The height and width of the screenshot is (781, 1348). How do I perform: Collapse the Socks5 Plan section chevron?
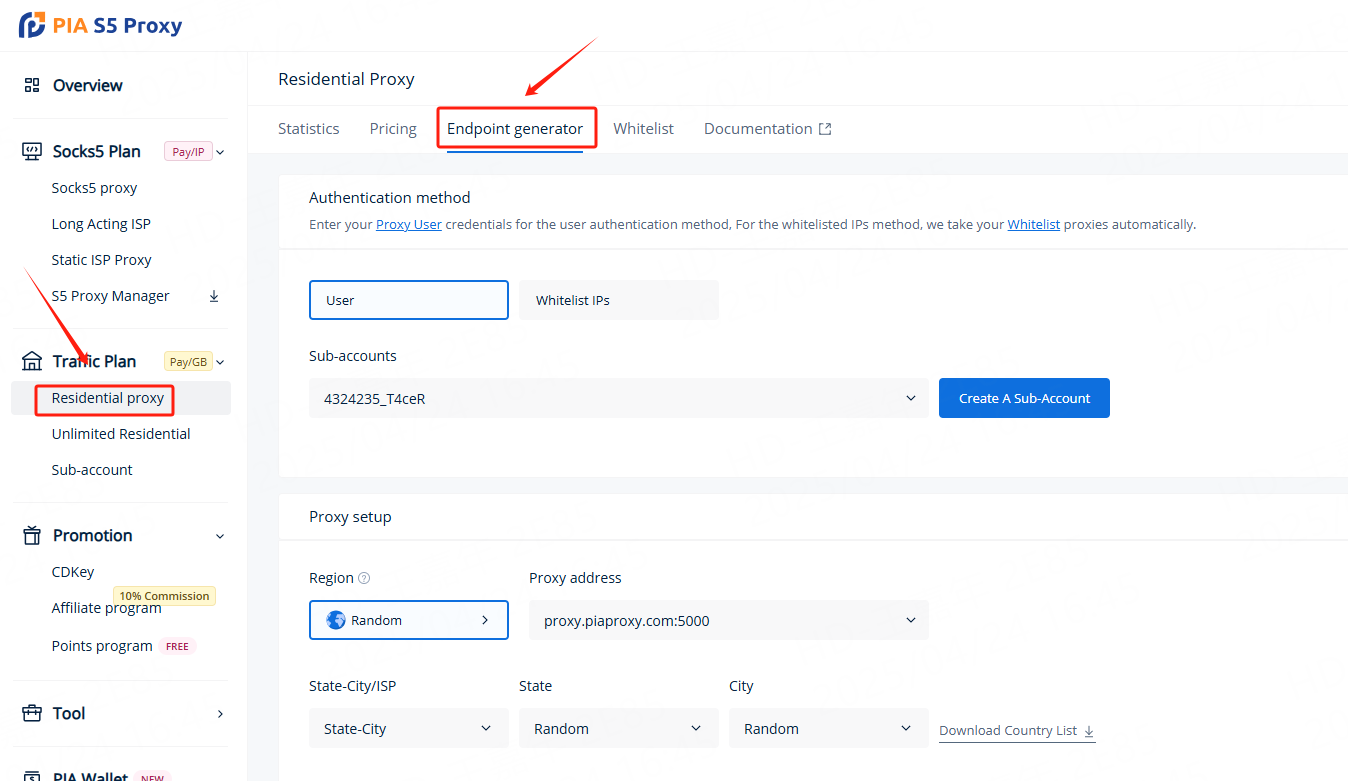(220, 152)
